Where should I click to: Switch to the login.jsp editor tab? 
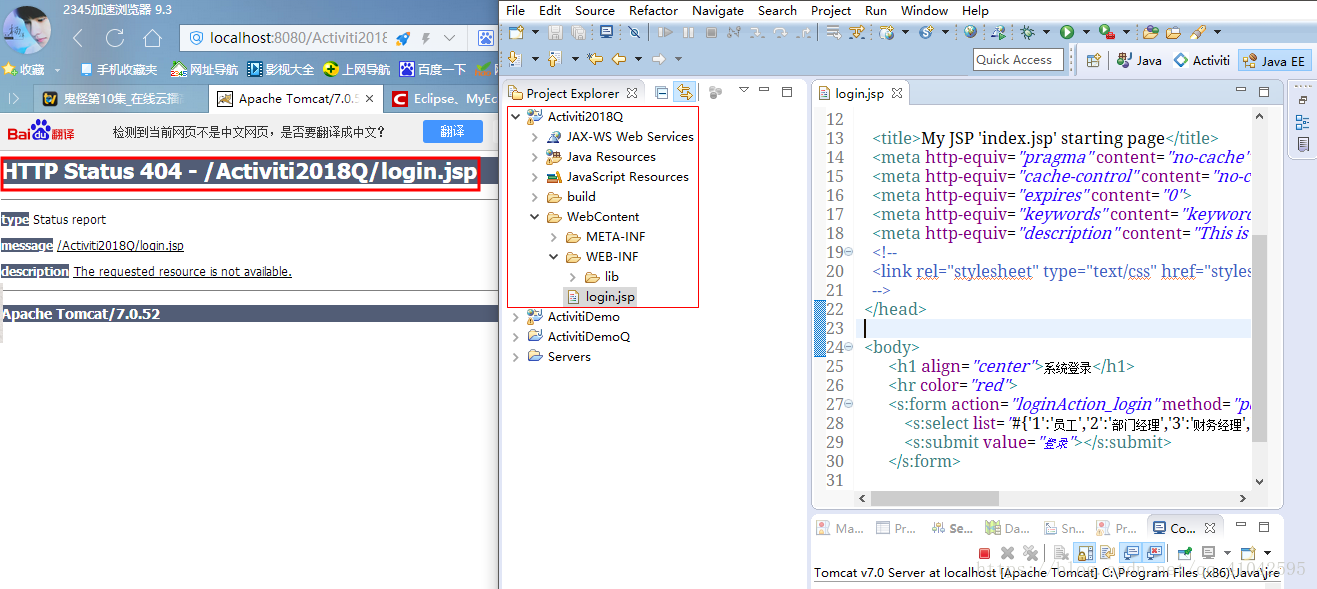(859, 93)
